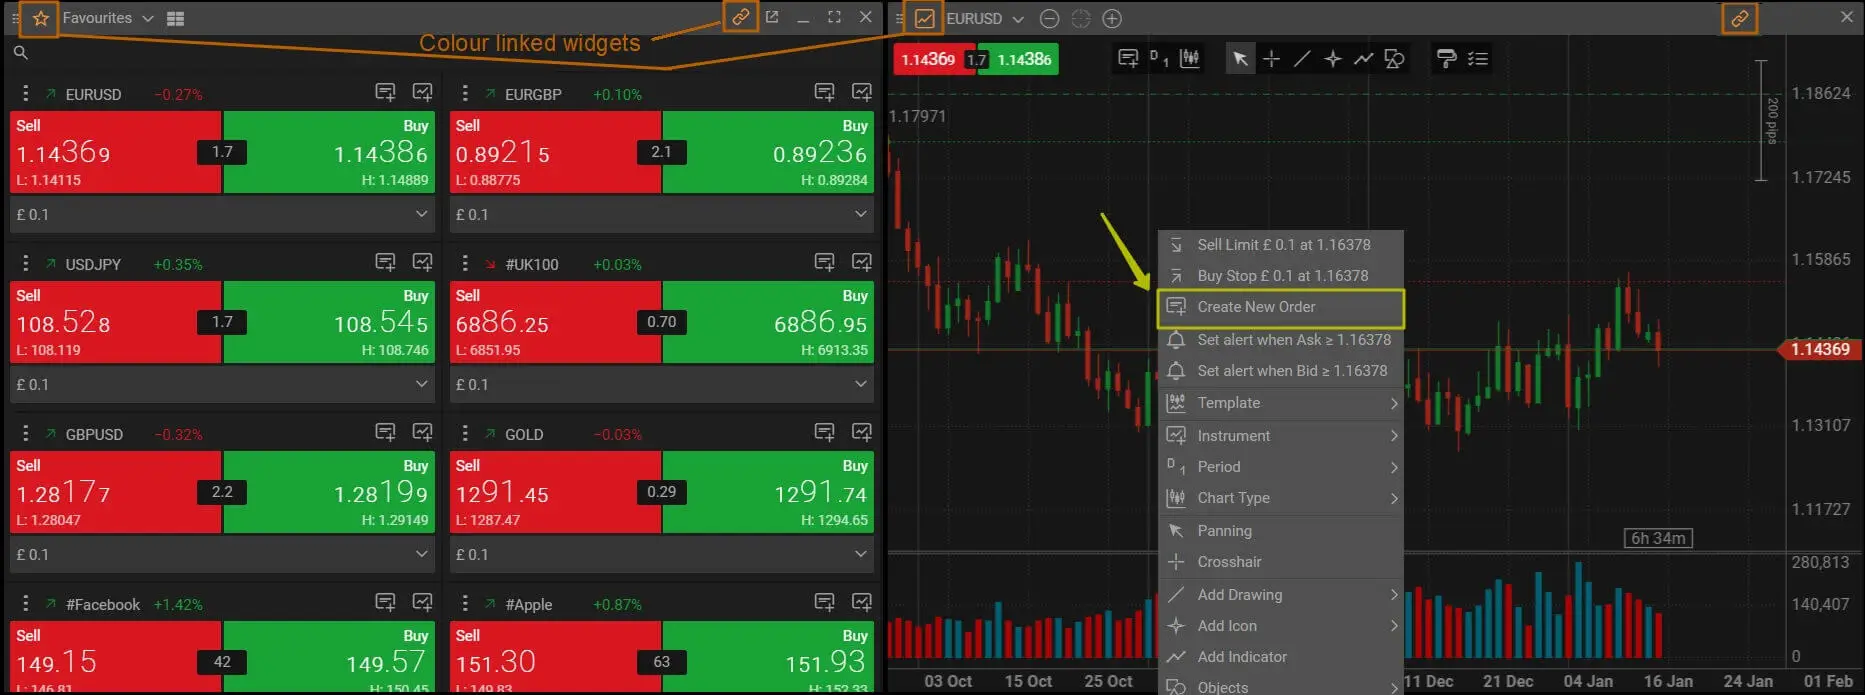This screenshot has width=1865, height=695.
Task: Select the crosshair tool in the chart toolbar
Action: pyautogui.click(x=1271, y=59)
